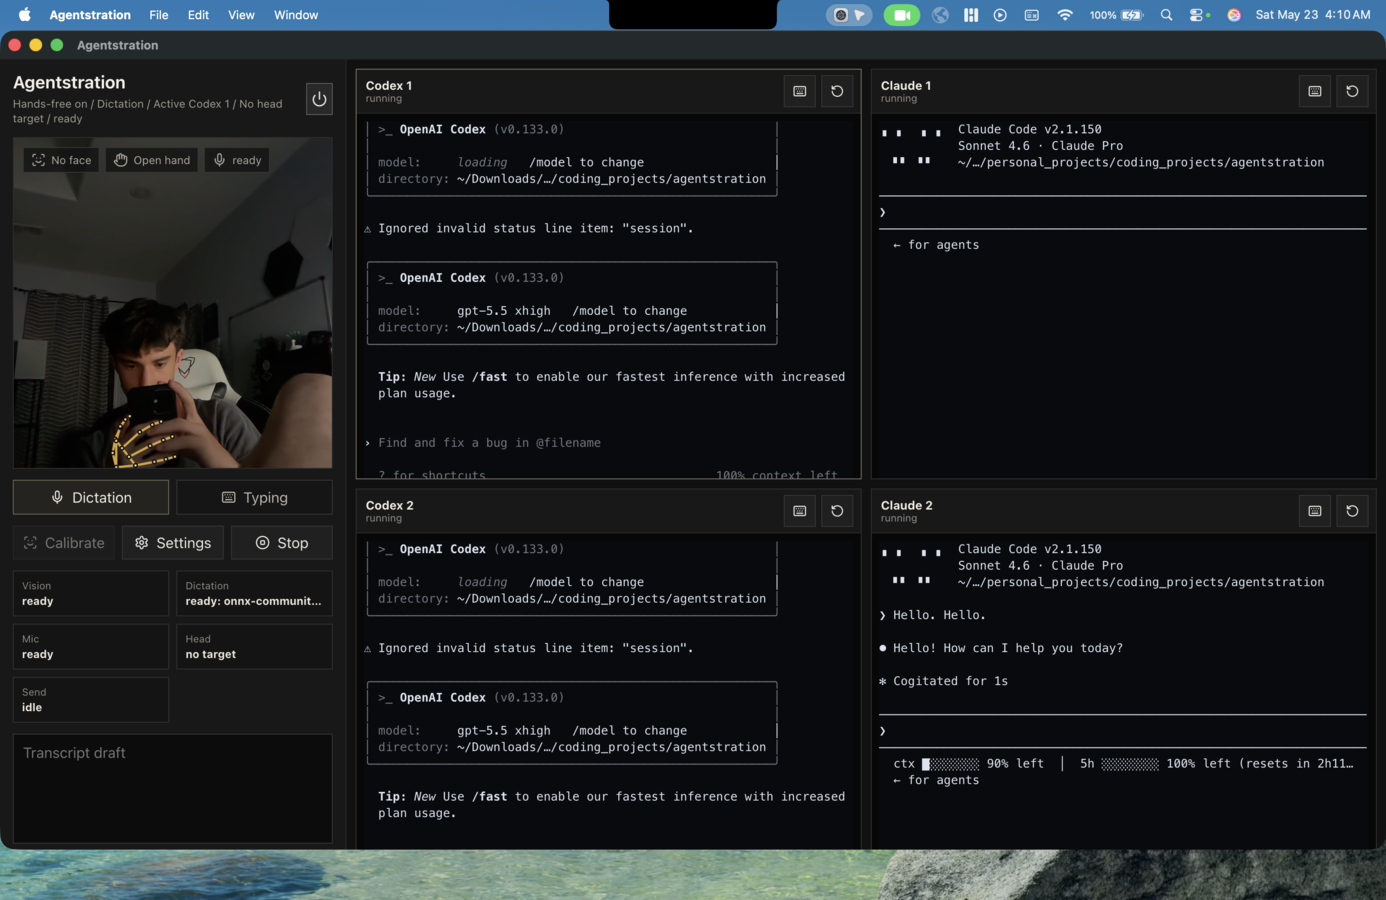Image resolution: width=1386 pixels, height=900 pixels.
Task: Click the Dictation ready: onnx-communit status tile
Action: pos(254,594)
